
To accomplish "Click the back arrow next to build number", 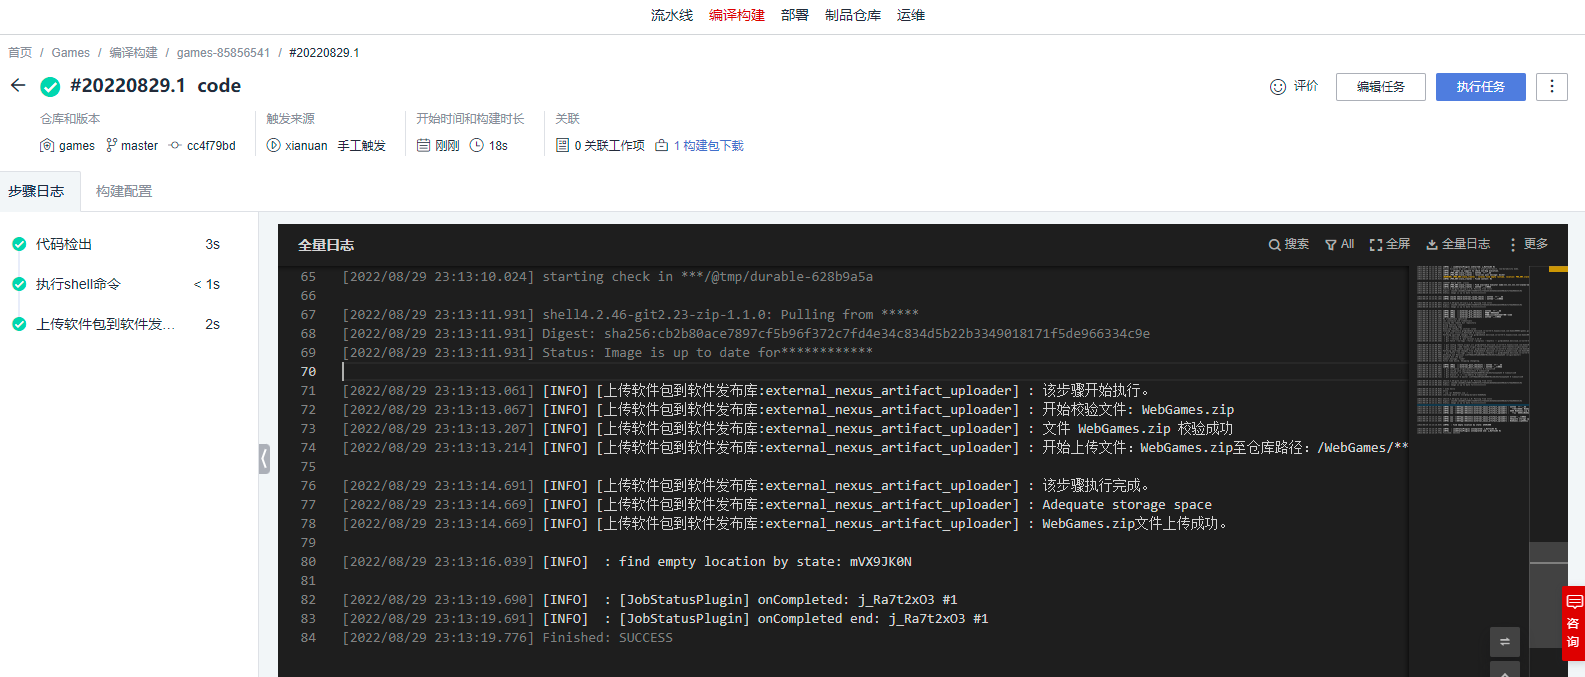I will [x=18, y=85].
